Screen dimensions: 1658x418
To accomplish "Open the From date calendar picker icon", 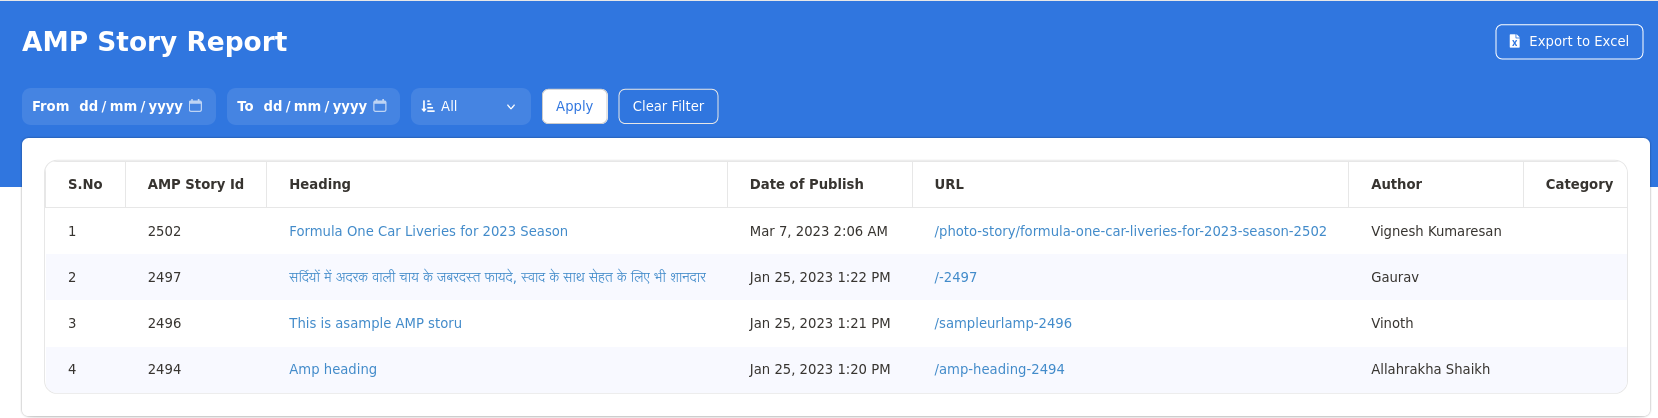I will pyautogui.click(x=196, y=106).
